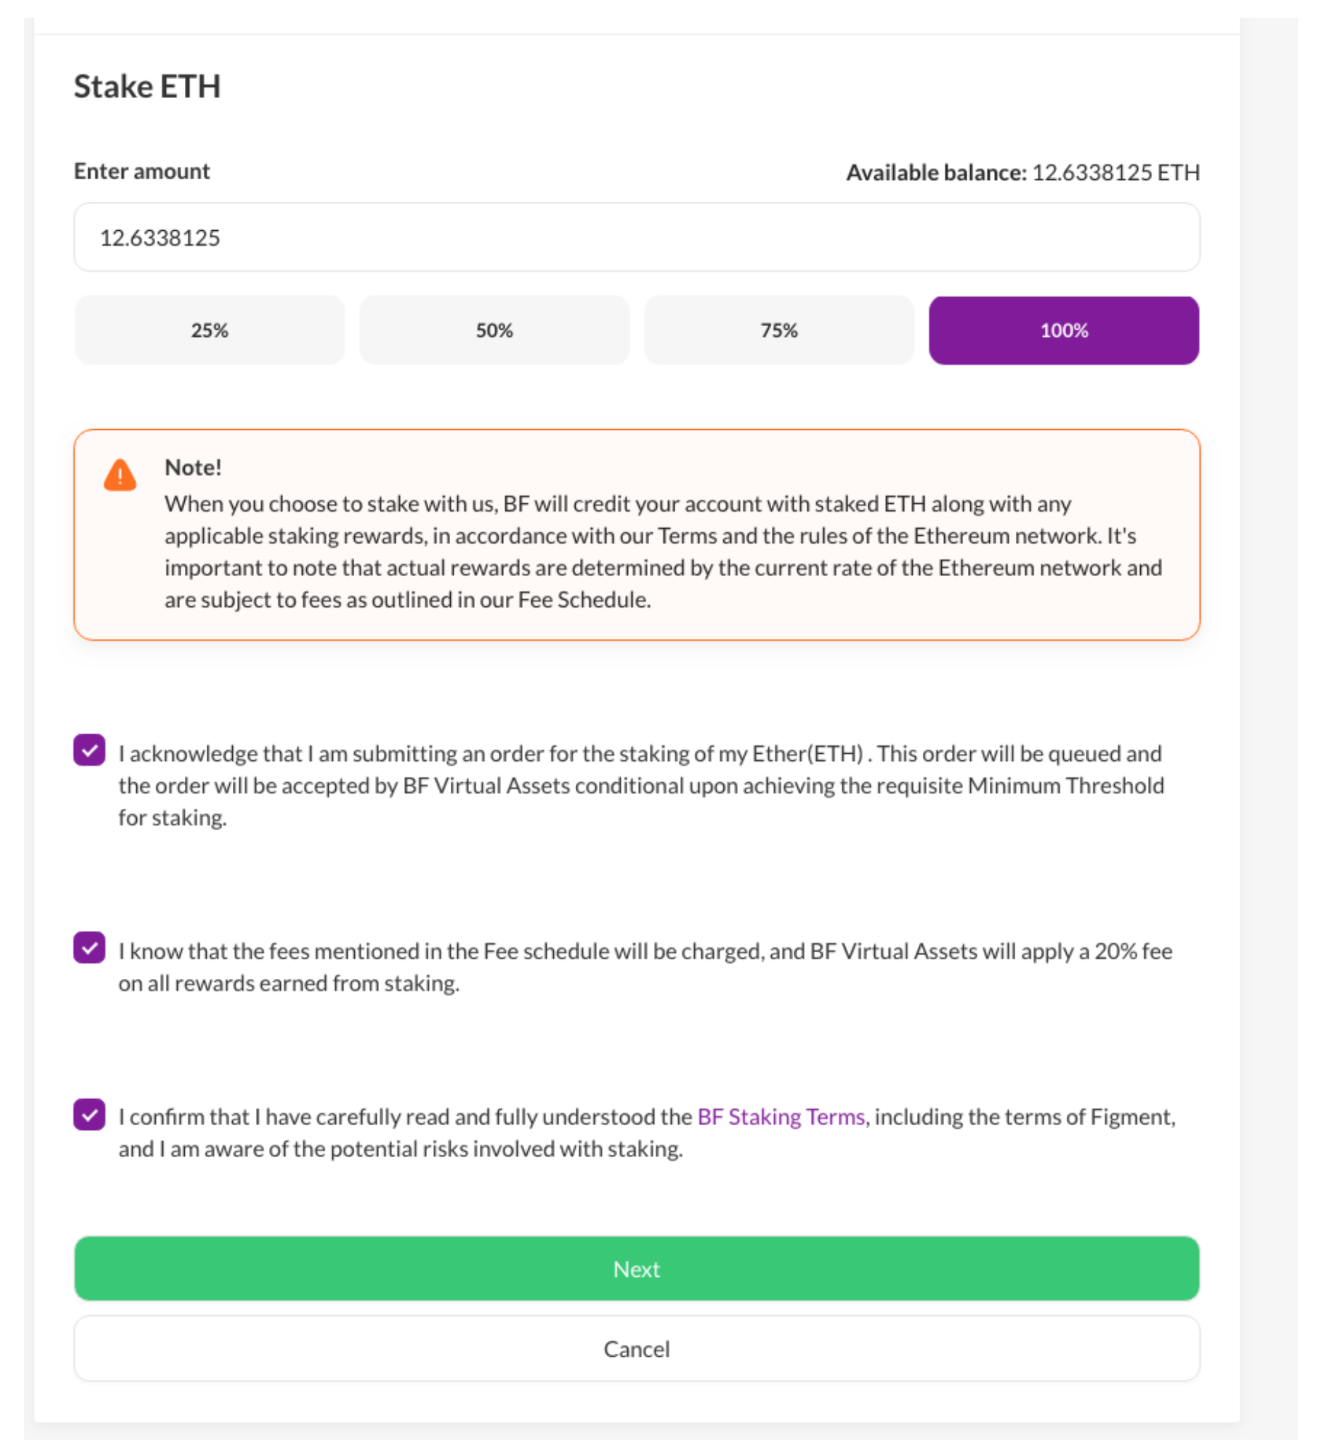
Task: Uncheck the staking order acknowledgement checkbox
Action: point(90,750)
